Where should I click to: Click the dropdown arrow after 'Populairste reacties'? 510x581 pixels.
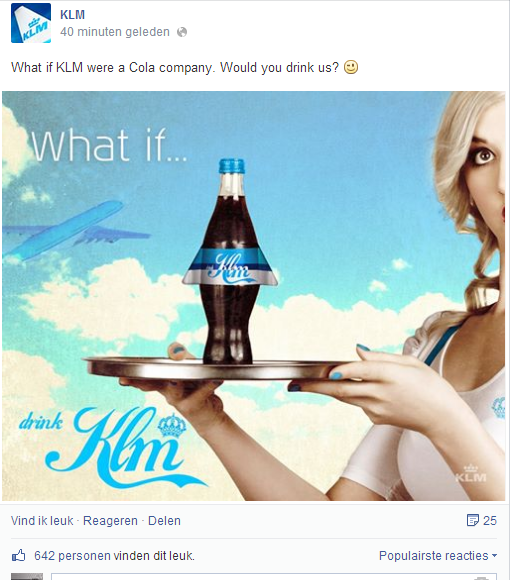494,556
